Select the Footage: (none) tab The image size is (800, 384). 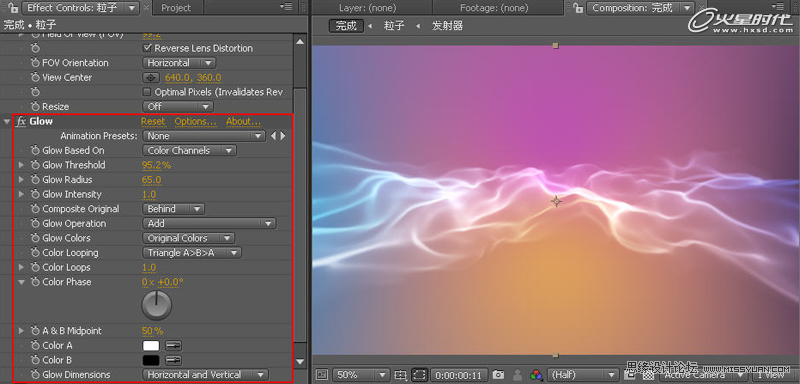click(x=494, y=8)
